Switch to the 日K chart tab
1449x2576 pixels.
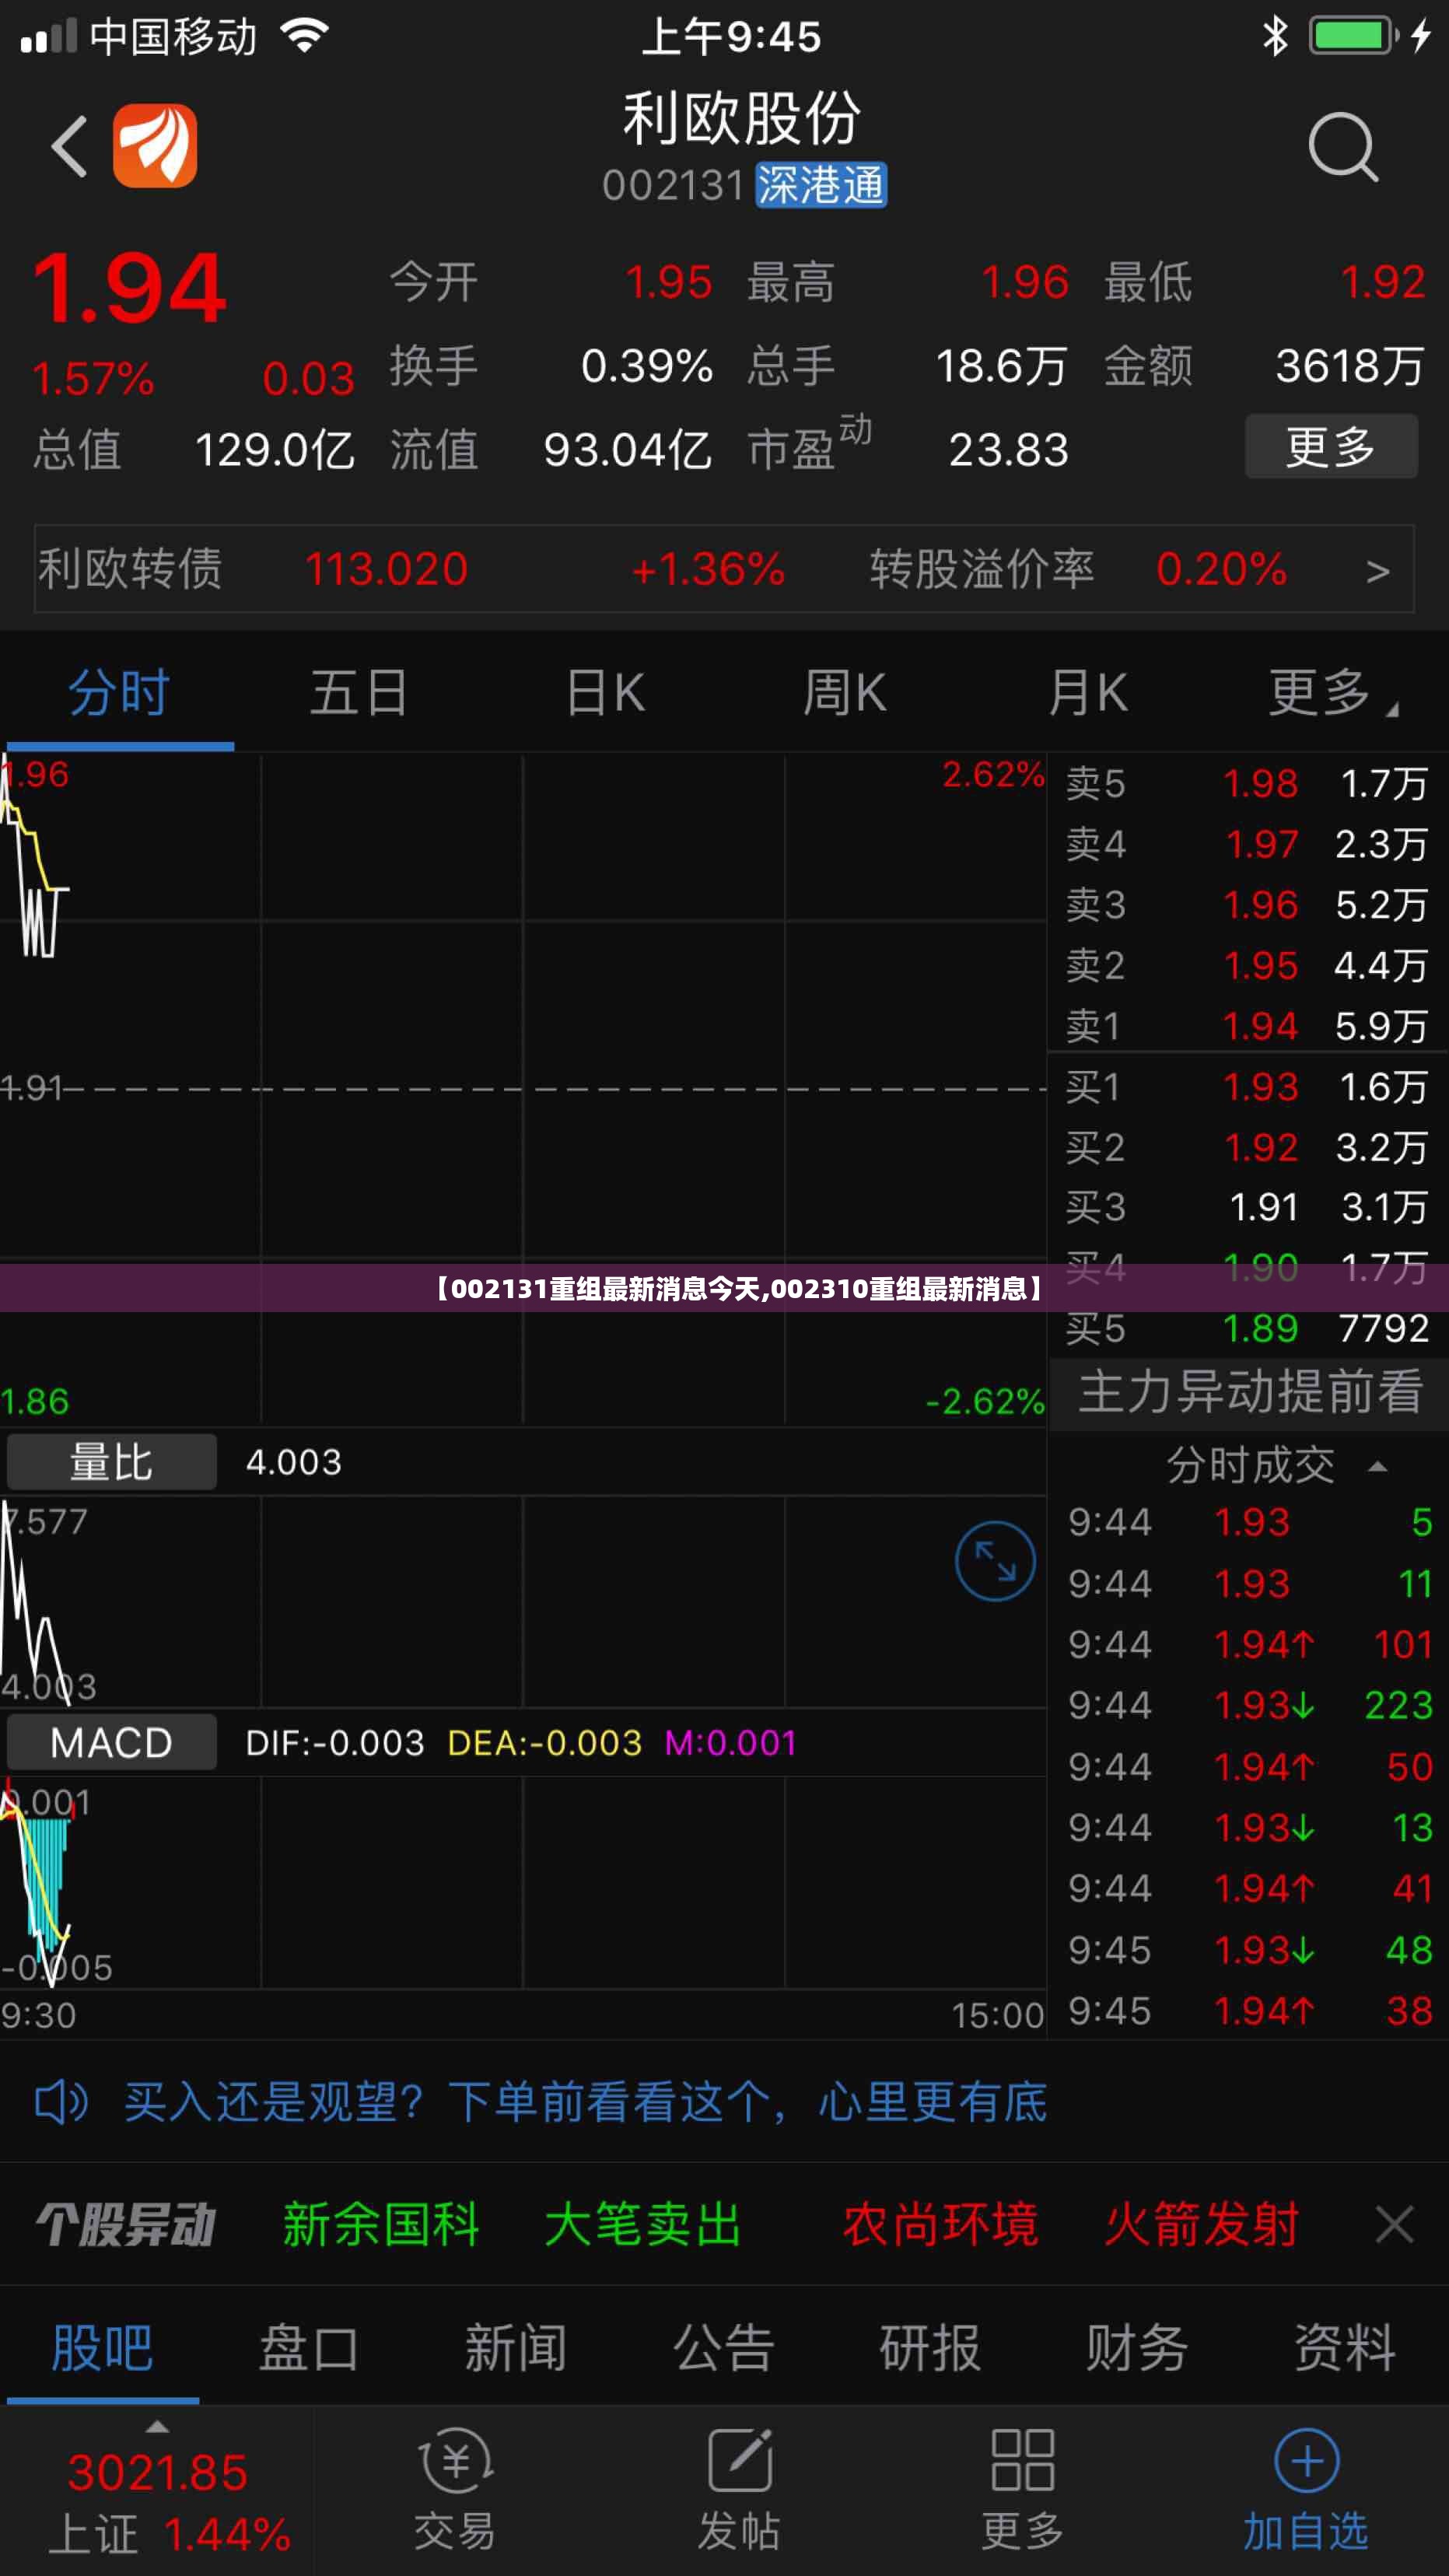(605, 693)
